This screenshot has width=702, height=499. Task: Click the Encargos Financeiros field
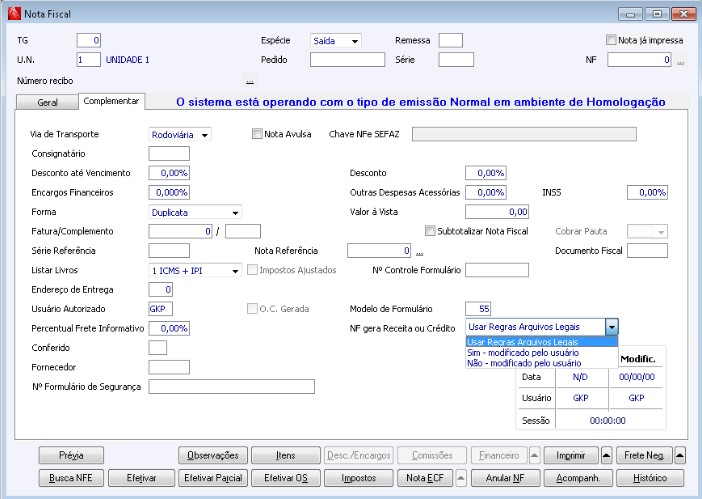169,192
